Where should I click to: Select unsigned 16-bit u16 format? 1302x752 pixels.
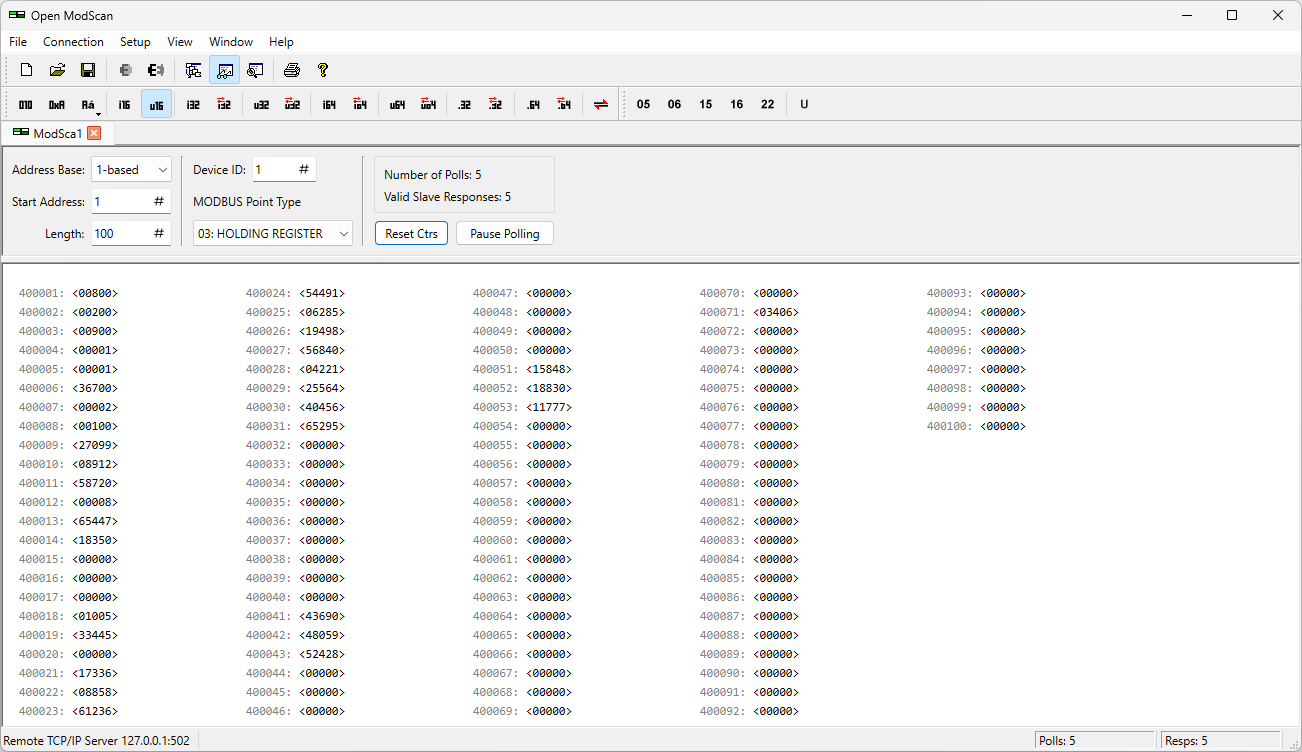pyautogui.click(x=156, y=104)
